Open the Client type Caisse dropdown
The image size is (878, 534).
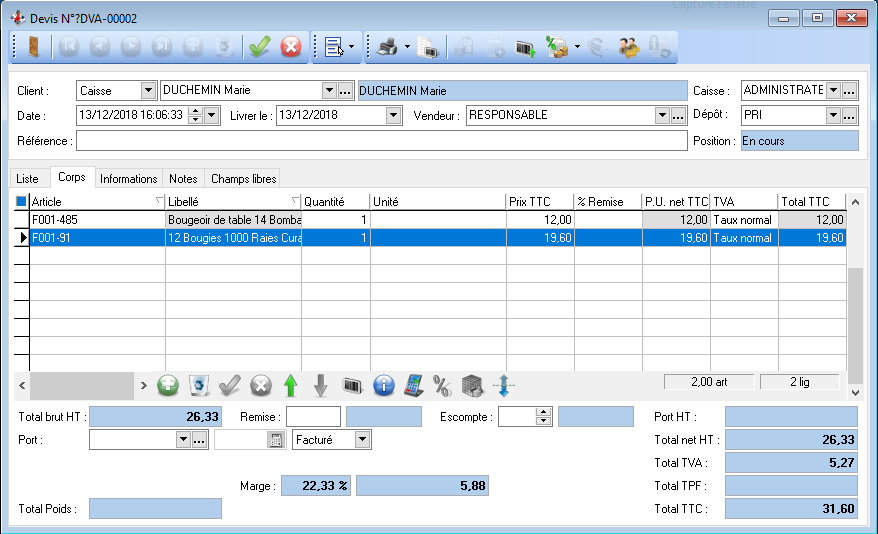[x=148, y=90]
